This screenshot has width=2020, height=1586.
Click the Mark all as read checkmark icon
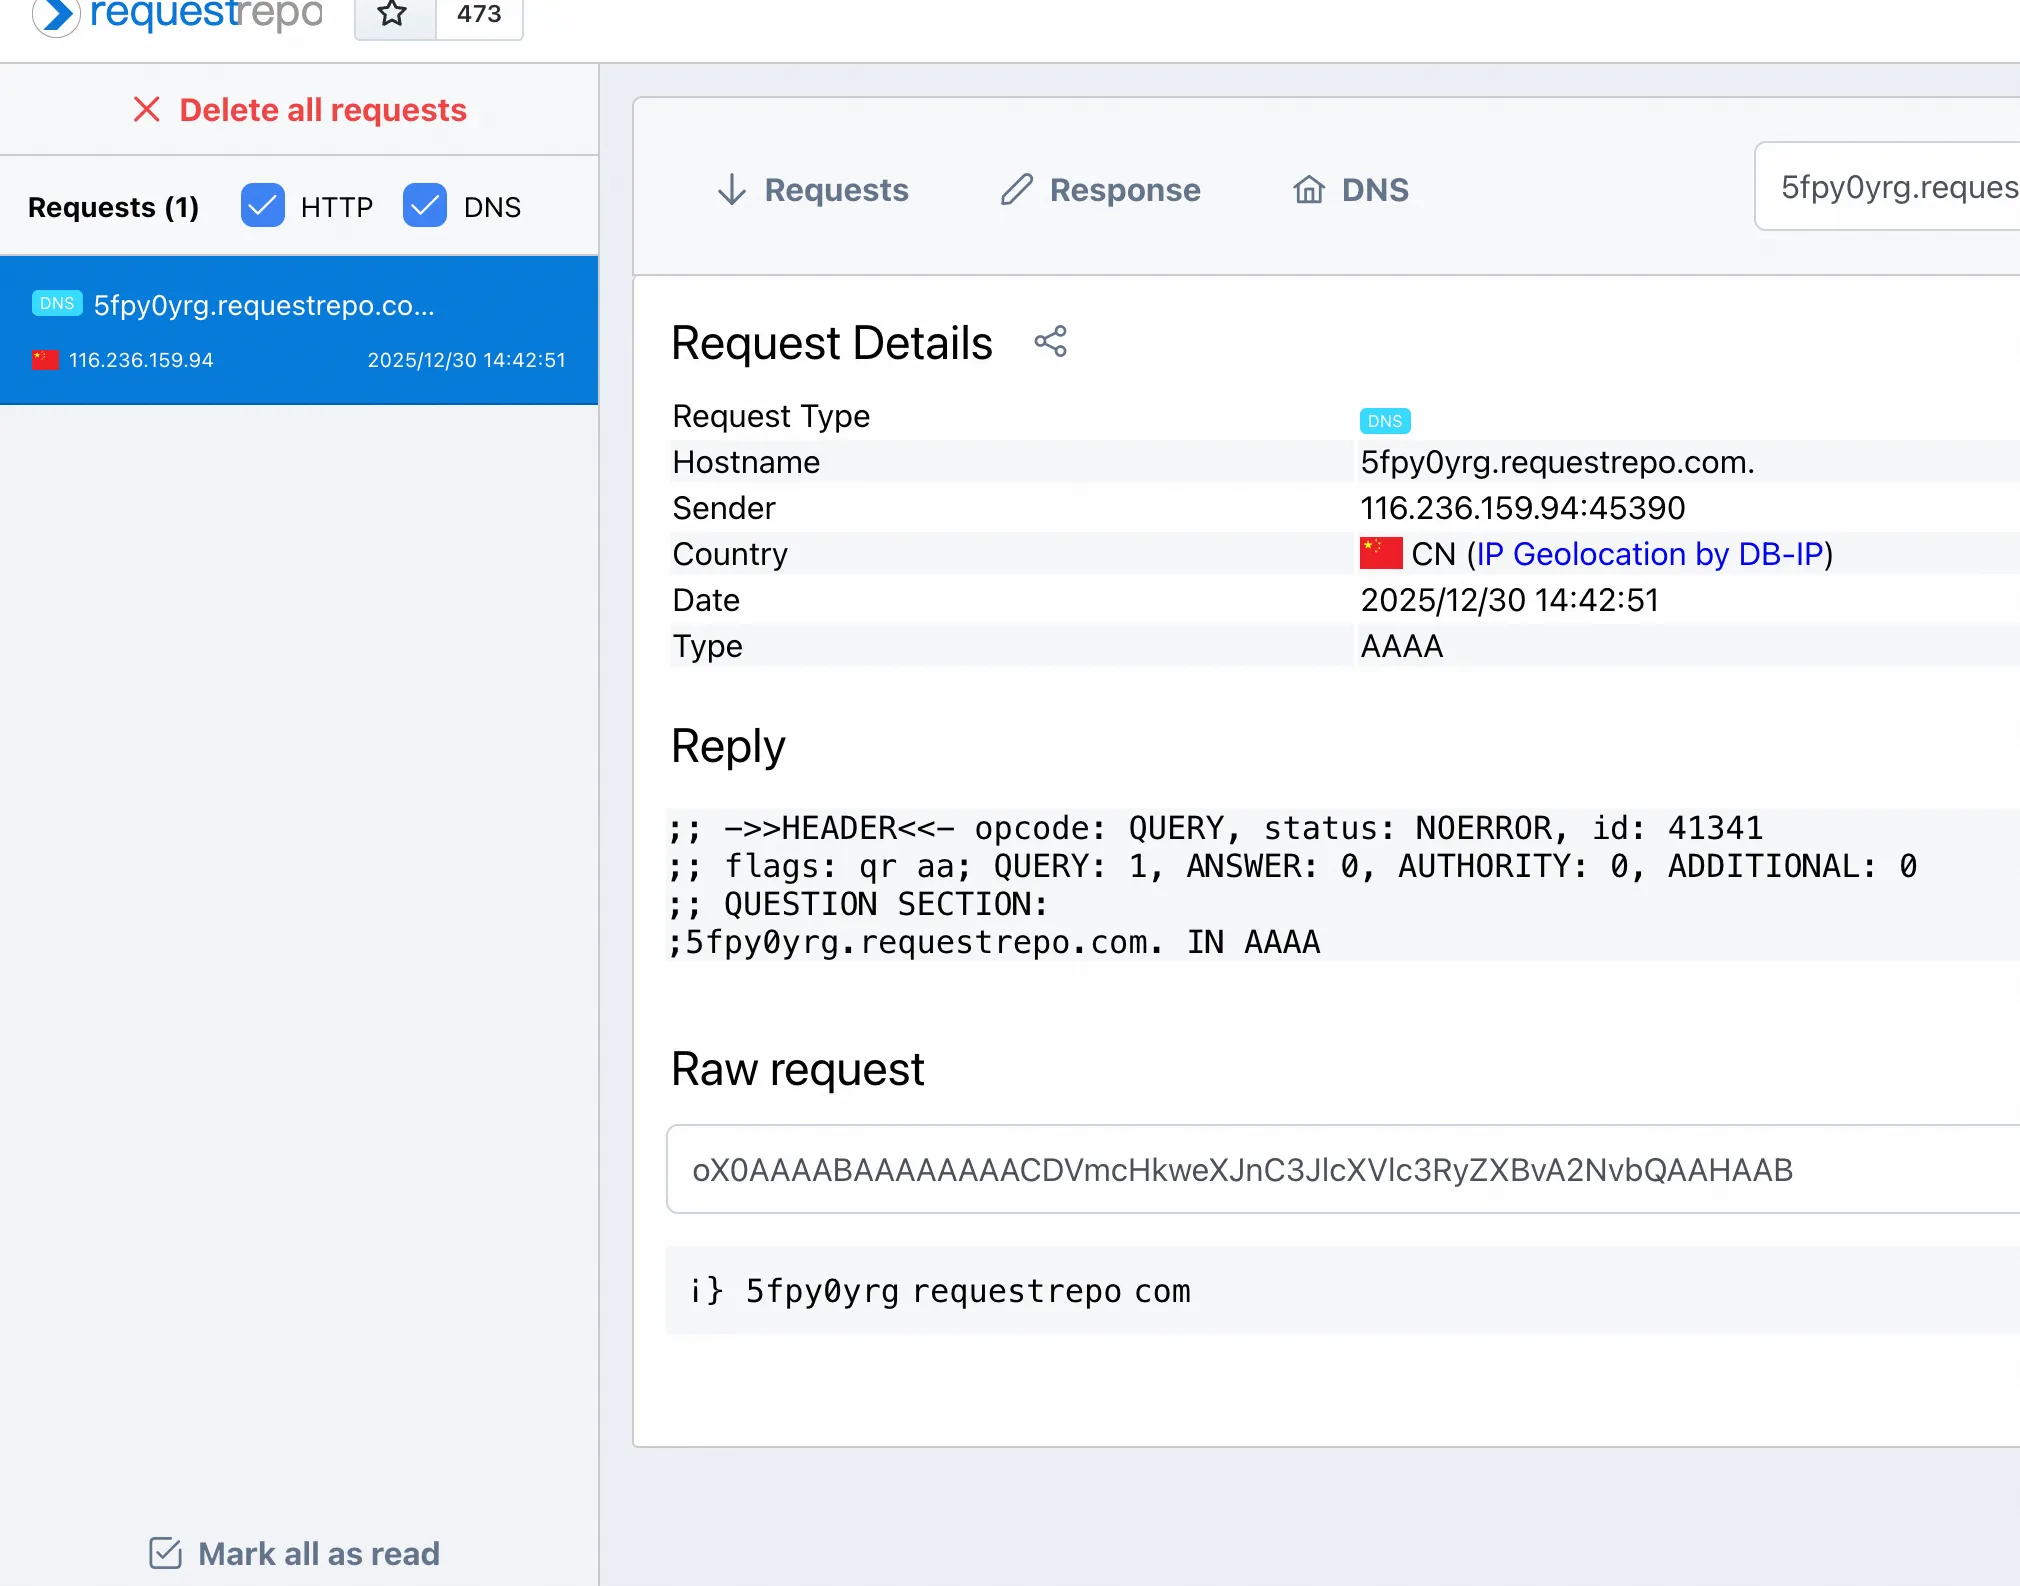point(165,1553)
